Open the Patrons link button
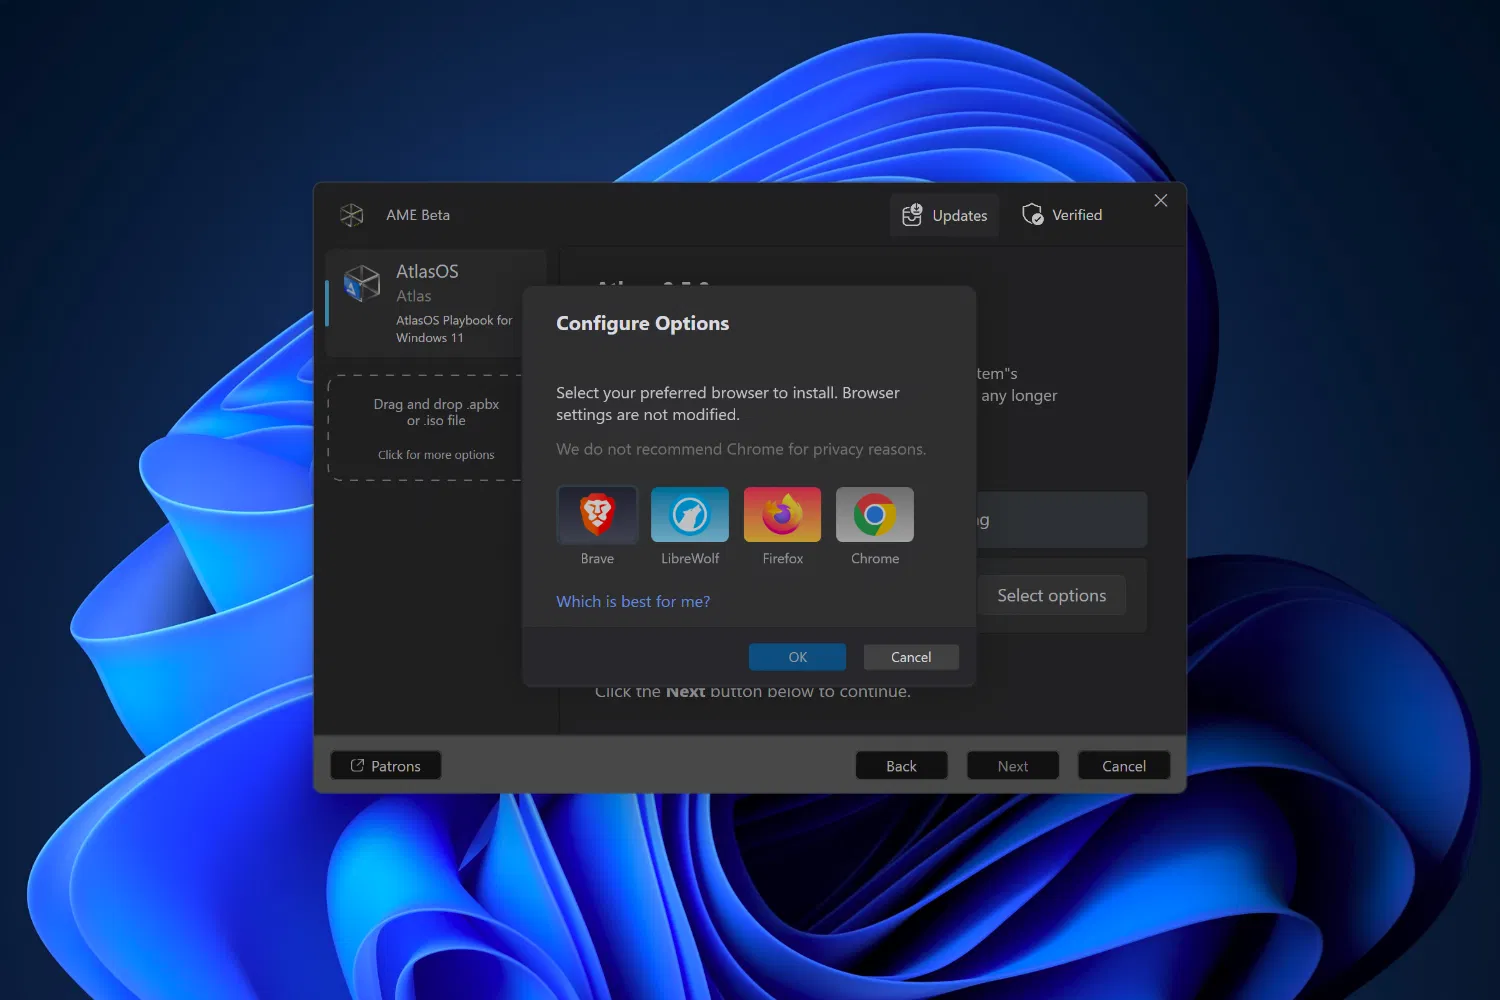 pos(386,766)
